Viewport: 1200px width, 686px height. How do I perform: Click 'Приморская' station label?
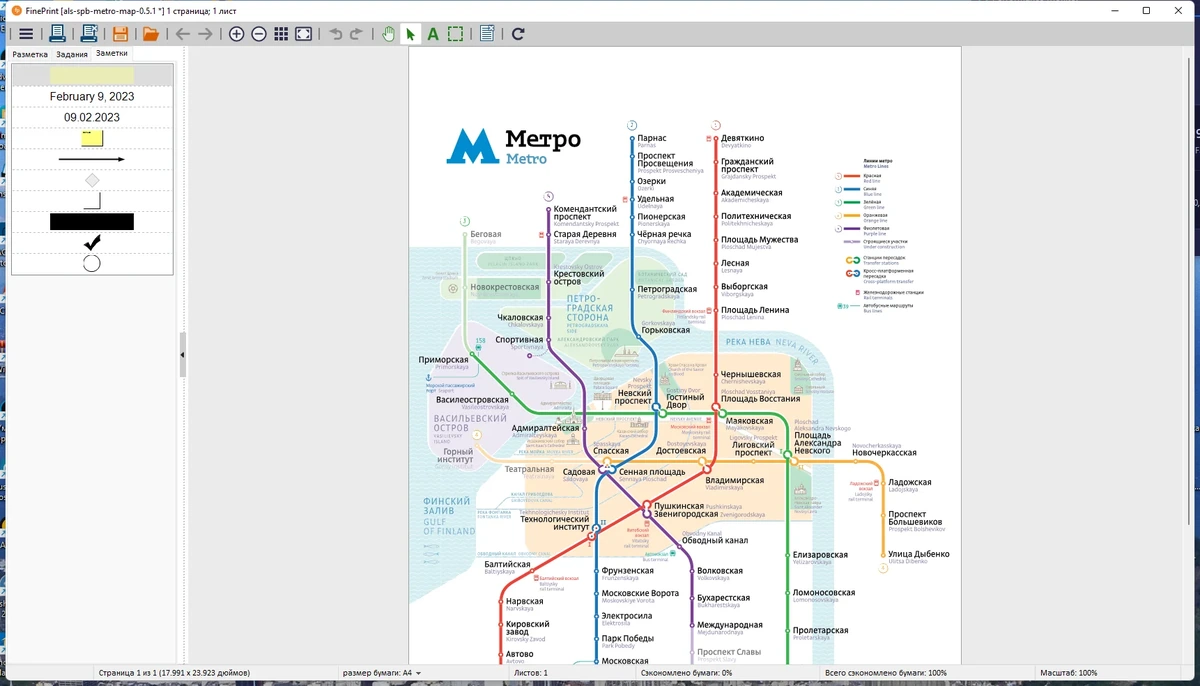[x=443, y=359]
